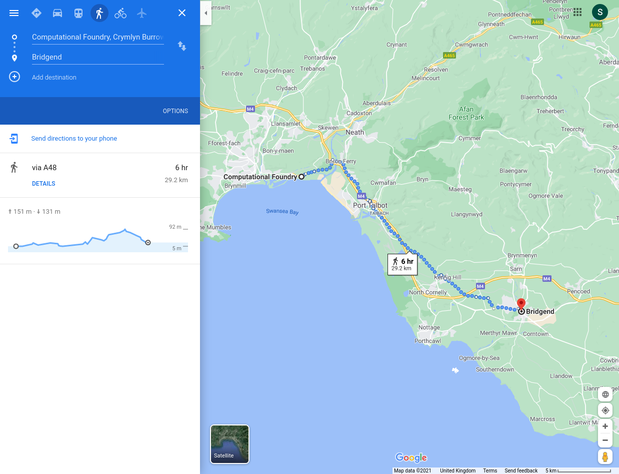Open route OPTIONS

(175, 111)
